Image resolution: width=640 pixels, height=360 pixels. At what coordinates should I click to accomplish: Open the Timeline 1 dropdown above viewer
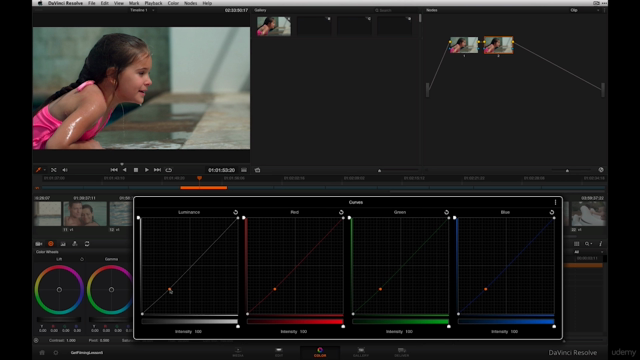pyautogui.click(x=142, y=10)
